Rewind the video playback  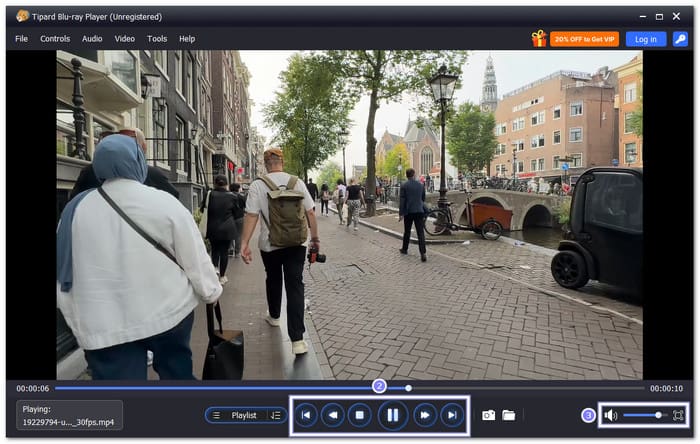click(x=333, y=415)
